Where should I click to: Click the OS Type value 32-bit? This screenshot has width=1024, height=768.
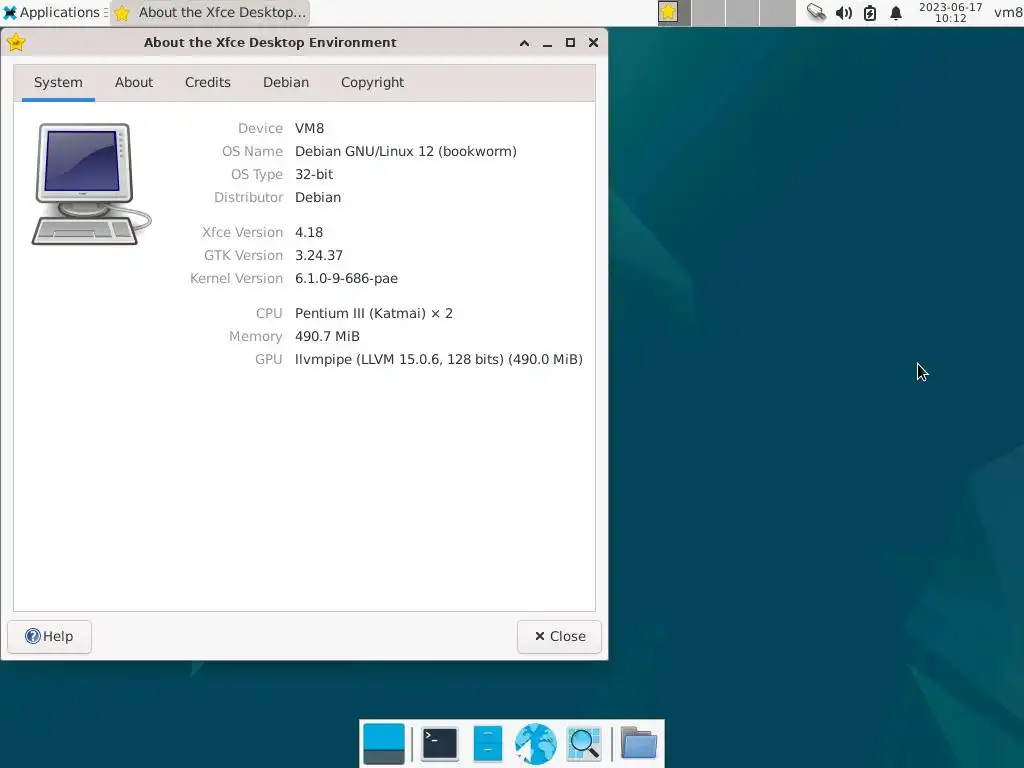[314, 174]
